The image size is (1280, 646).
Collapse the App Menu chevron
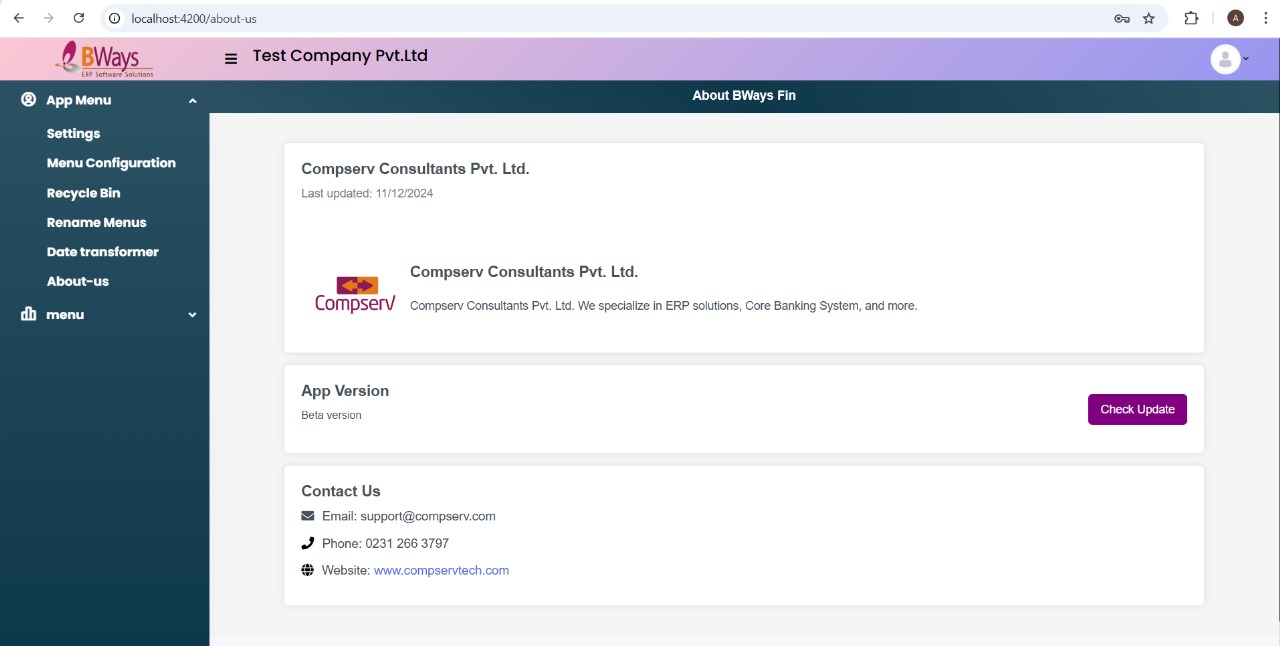(x=192, y=101)
